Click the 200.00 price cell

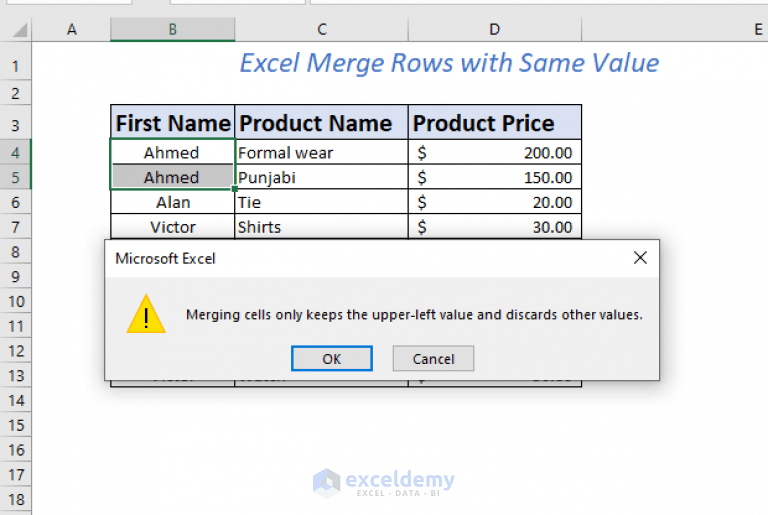(495, 152)
